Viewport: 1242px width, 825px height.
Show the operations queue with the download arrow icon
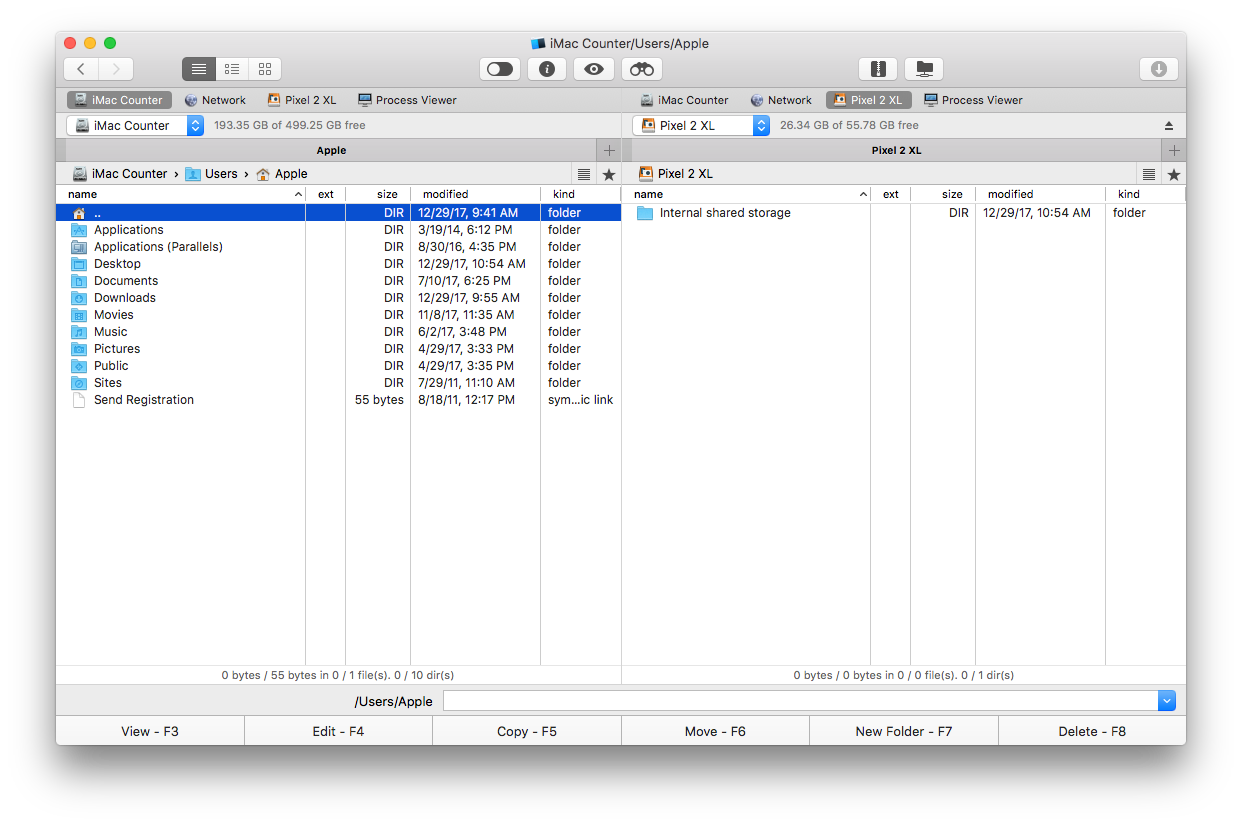(1159, 69)
